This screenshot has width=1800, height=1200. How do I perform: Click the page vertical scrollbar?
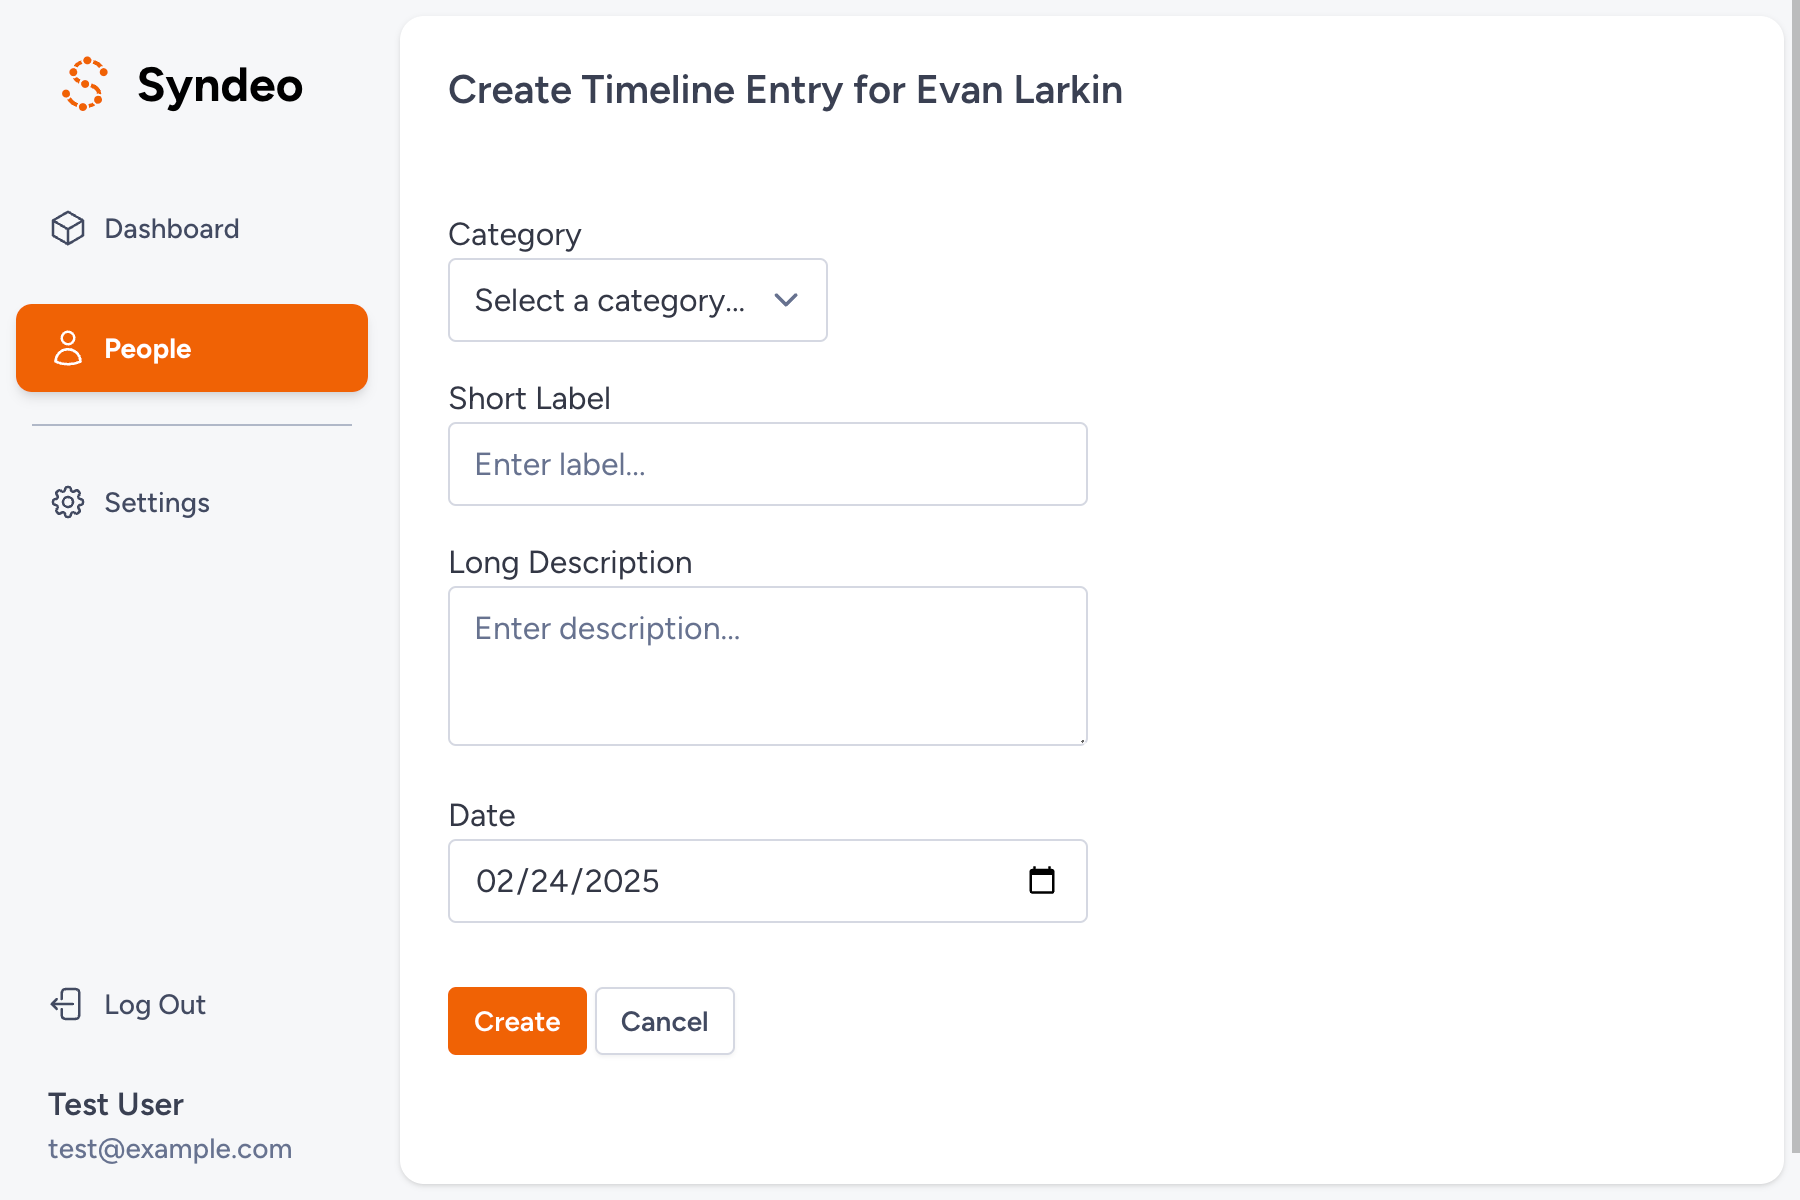pos(1794,580)
